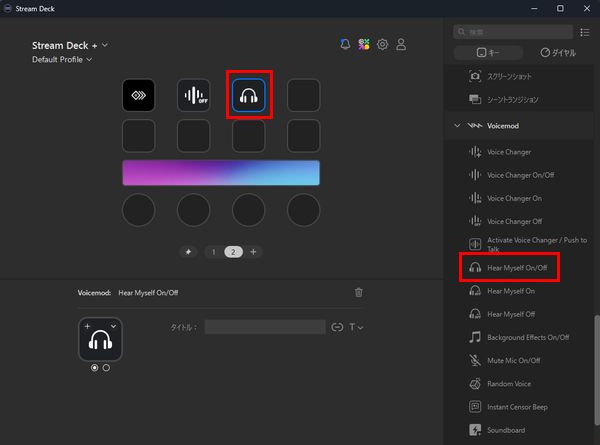Click the Soundboard label
The width and height of the screenshot is (600, 445).
[x=506, y=430]
